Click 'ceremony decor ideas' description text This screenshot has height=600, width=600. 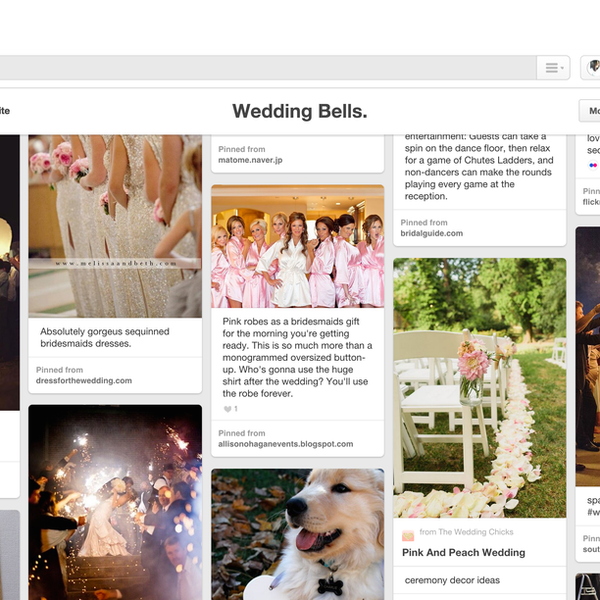click(x=452, y=580)
